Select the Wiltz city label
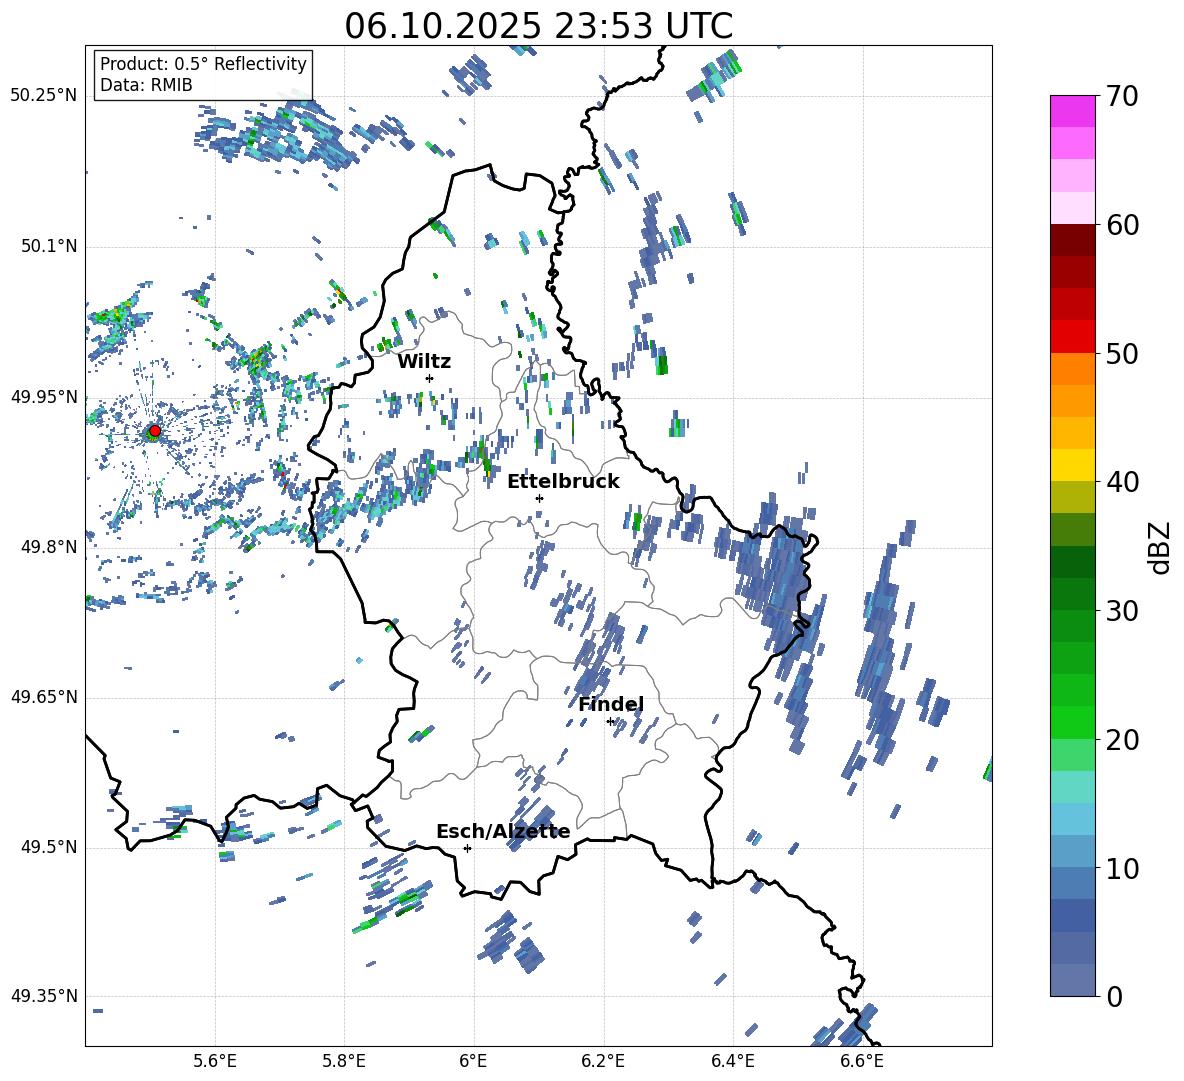The width and height of the screenshot is (1184, 1081). (424, 361)
